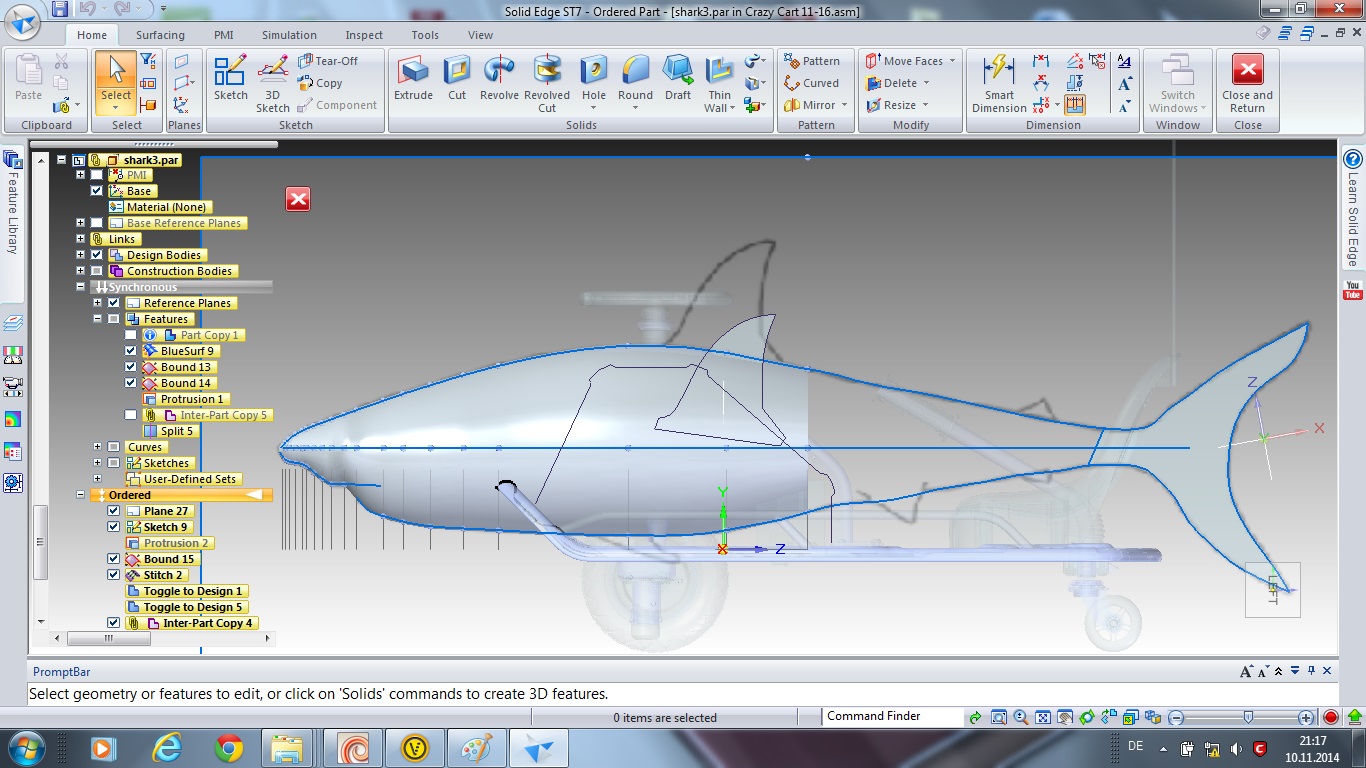This screenshot has width=1366, height=768.
Task: Open the Smart Dimension tool
Action: click(999, 84)
